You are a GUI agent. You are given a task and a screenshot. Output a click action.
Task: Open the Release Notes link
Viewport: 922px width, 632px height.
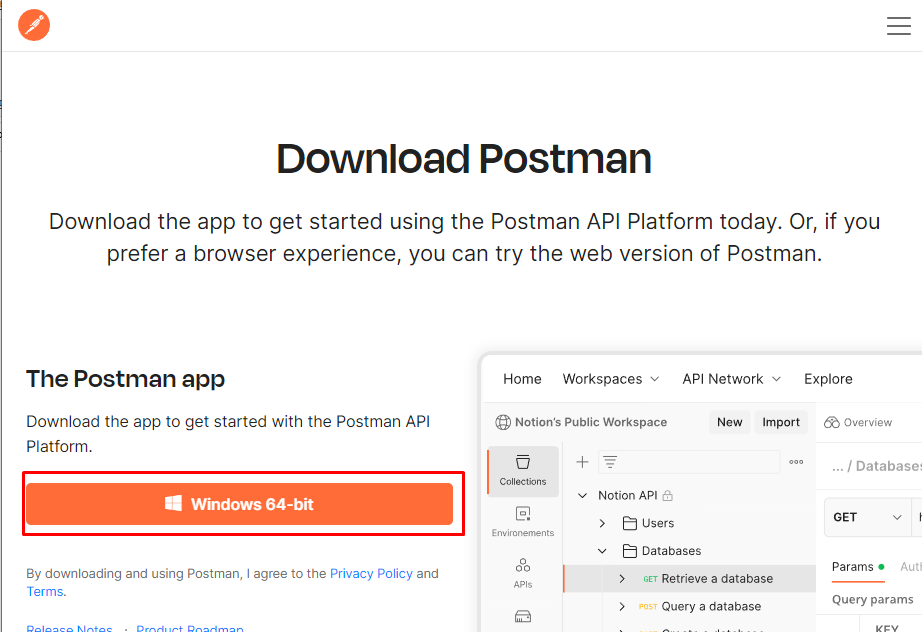(x=69, y=628)
